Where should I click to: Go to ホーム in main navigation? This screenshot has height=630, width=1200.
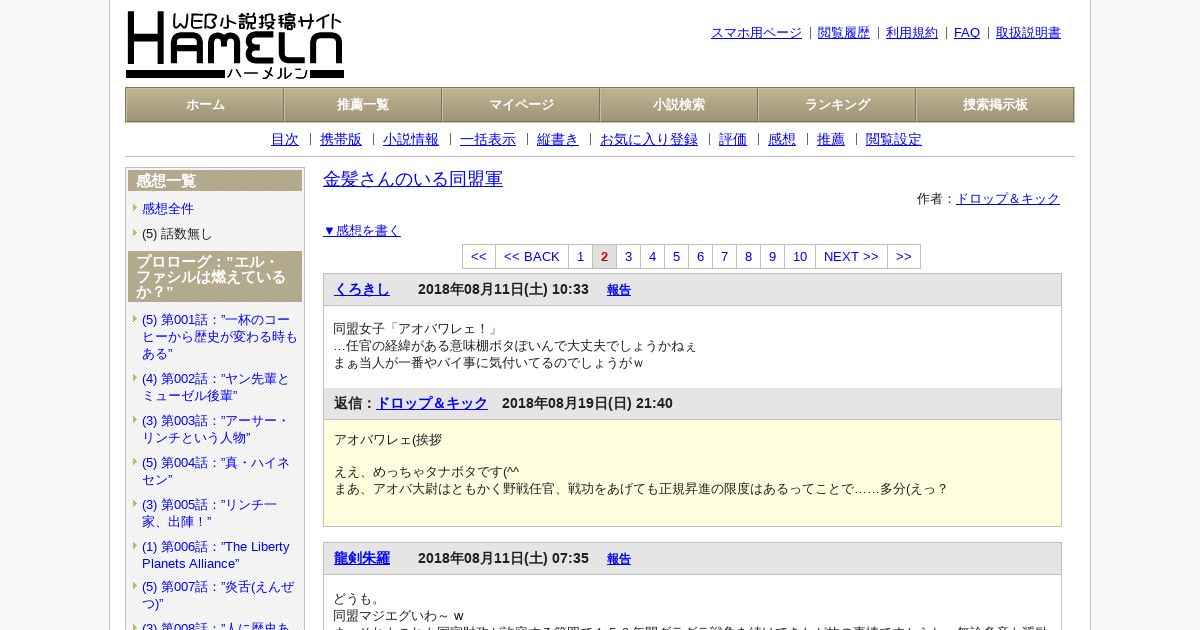[205, 104]
